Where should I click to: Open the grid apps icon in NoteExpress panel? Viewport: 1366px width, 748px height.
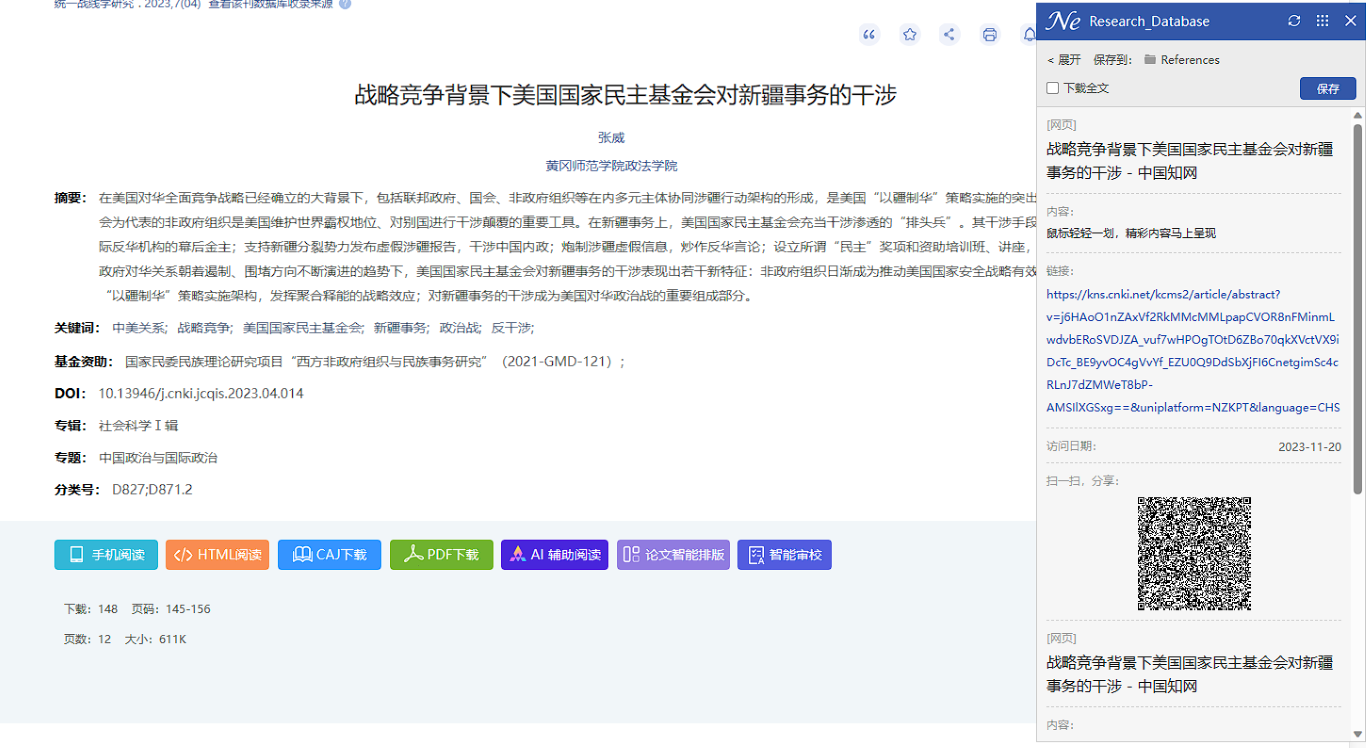click(x=1322, y=21)
